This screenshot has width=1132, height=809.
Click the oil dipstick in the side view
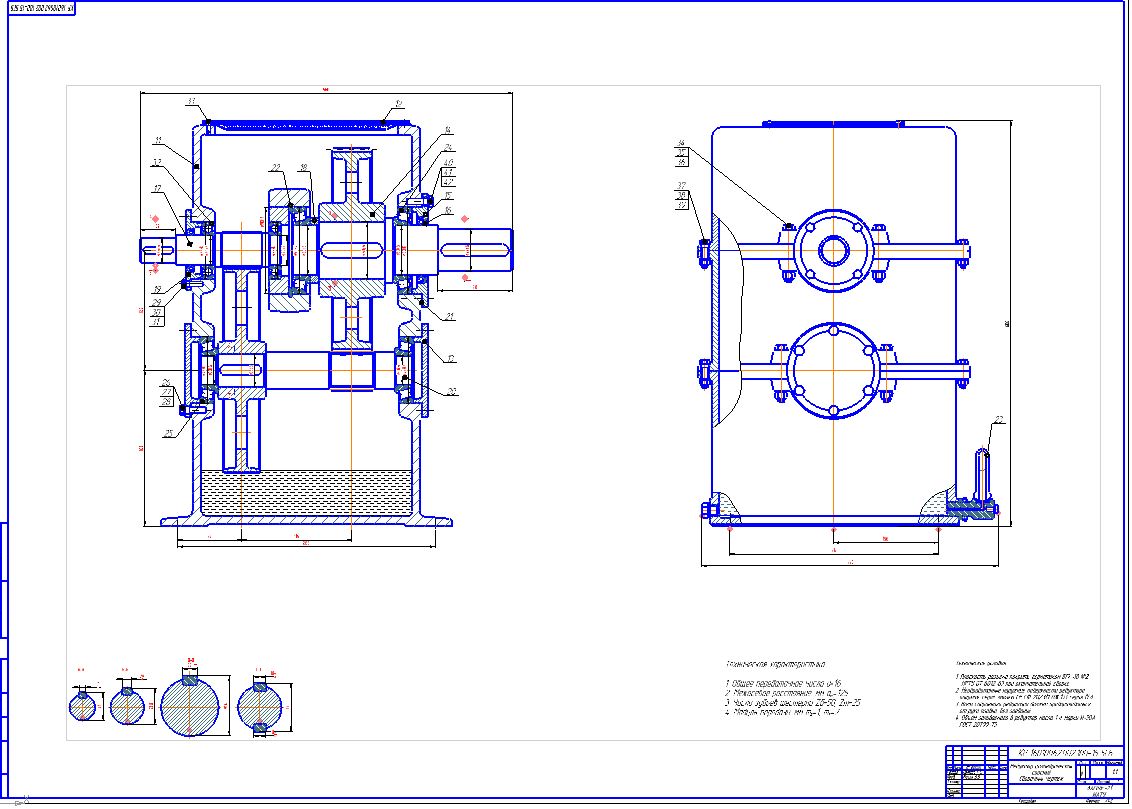tap(982, 473)
